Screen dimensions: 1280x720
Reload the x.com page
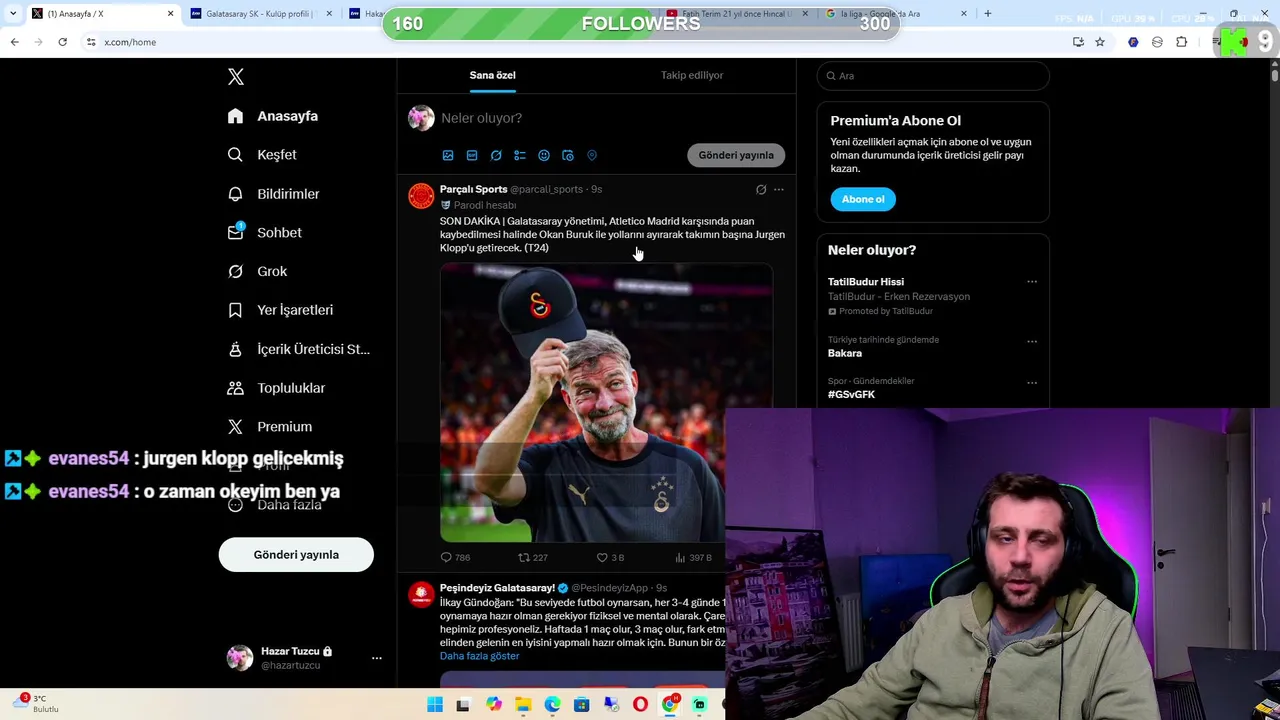coord(62,42)
